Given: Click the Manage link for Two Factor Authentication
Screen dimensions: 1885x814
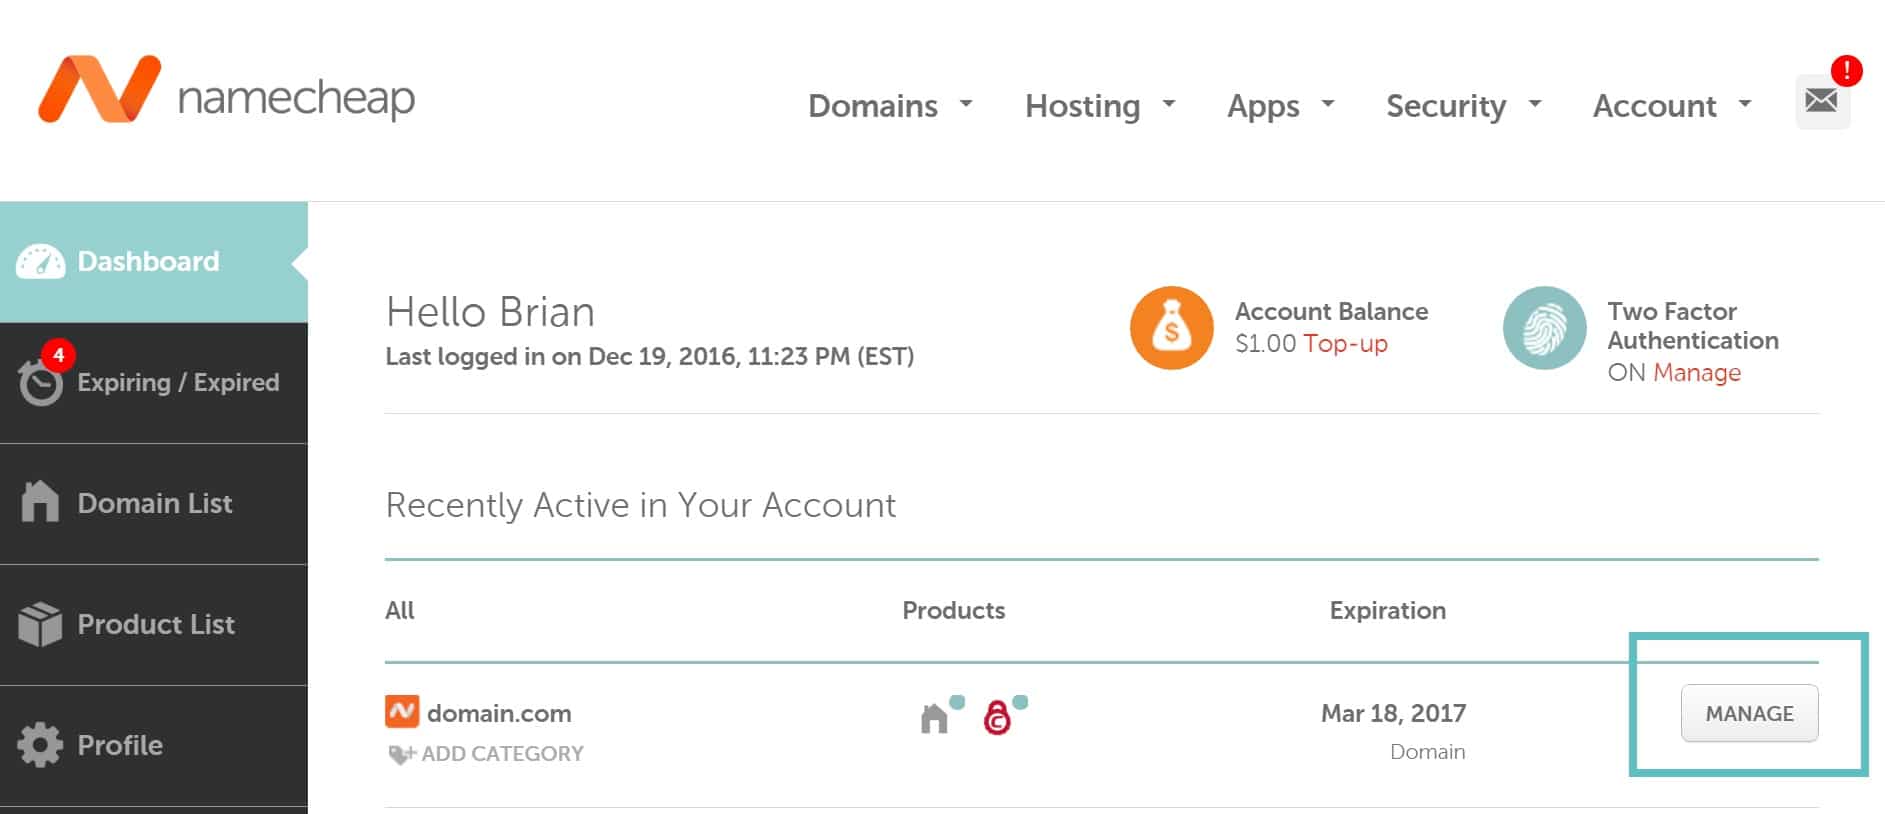Looking at the screenshot, I should (x=1696, y=372).
